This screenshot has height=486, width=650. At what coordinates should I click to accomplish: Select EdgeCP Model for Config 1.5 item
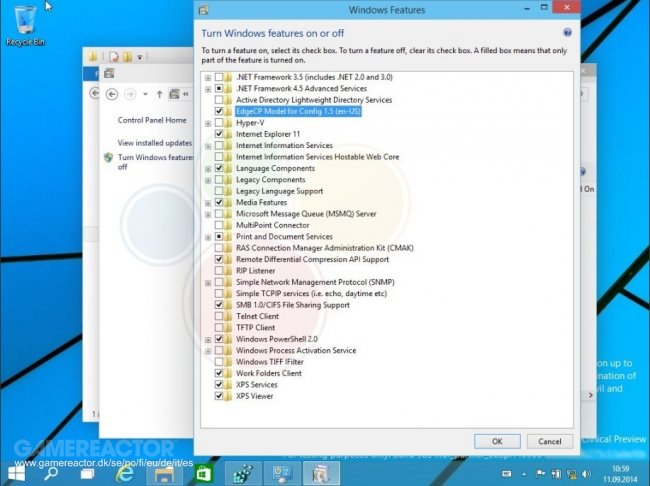[x=299, y=111]
